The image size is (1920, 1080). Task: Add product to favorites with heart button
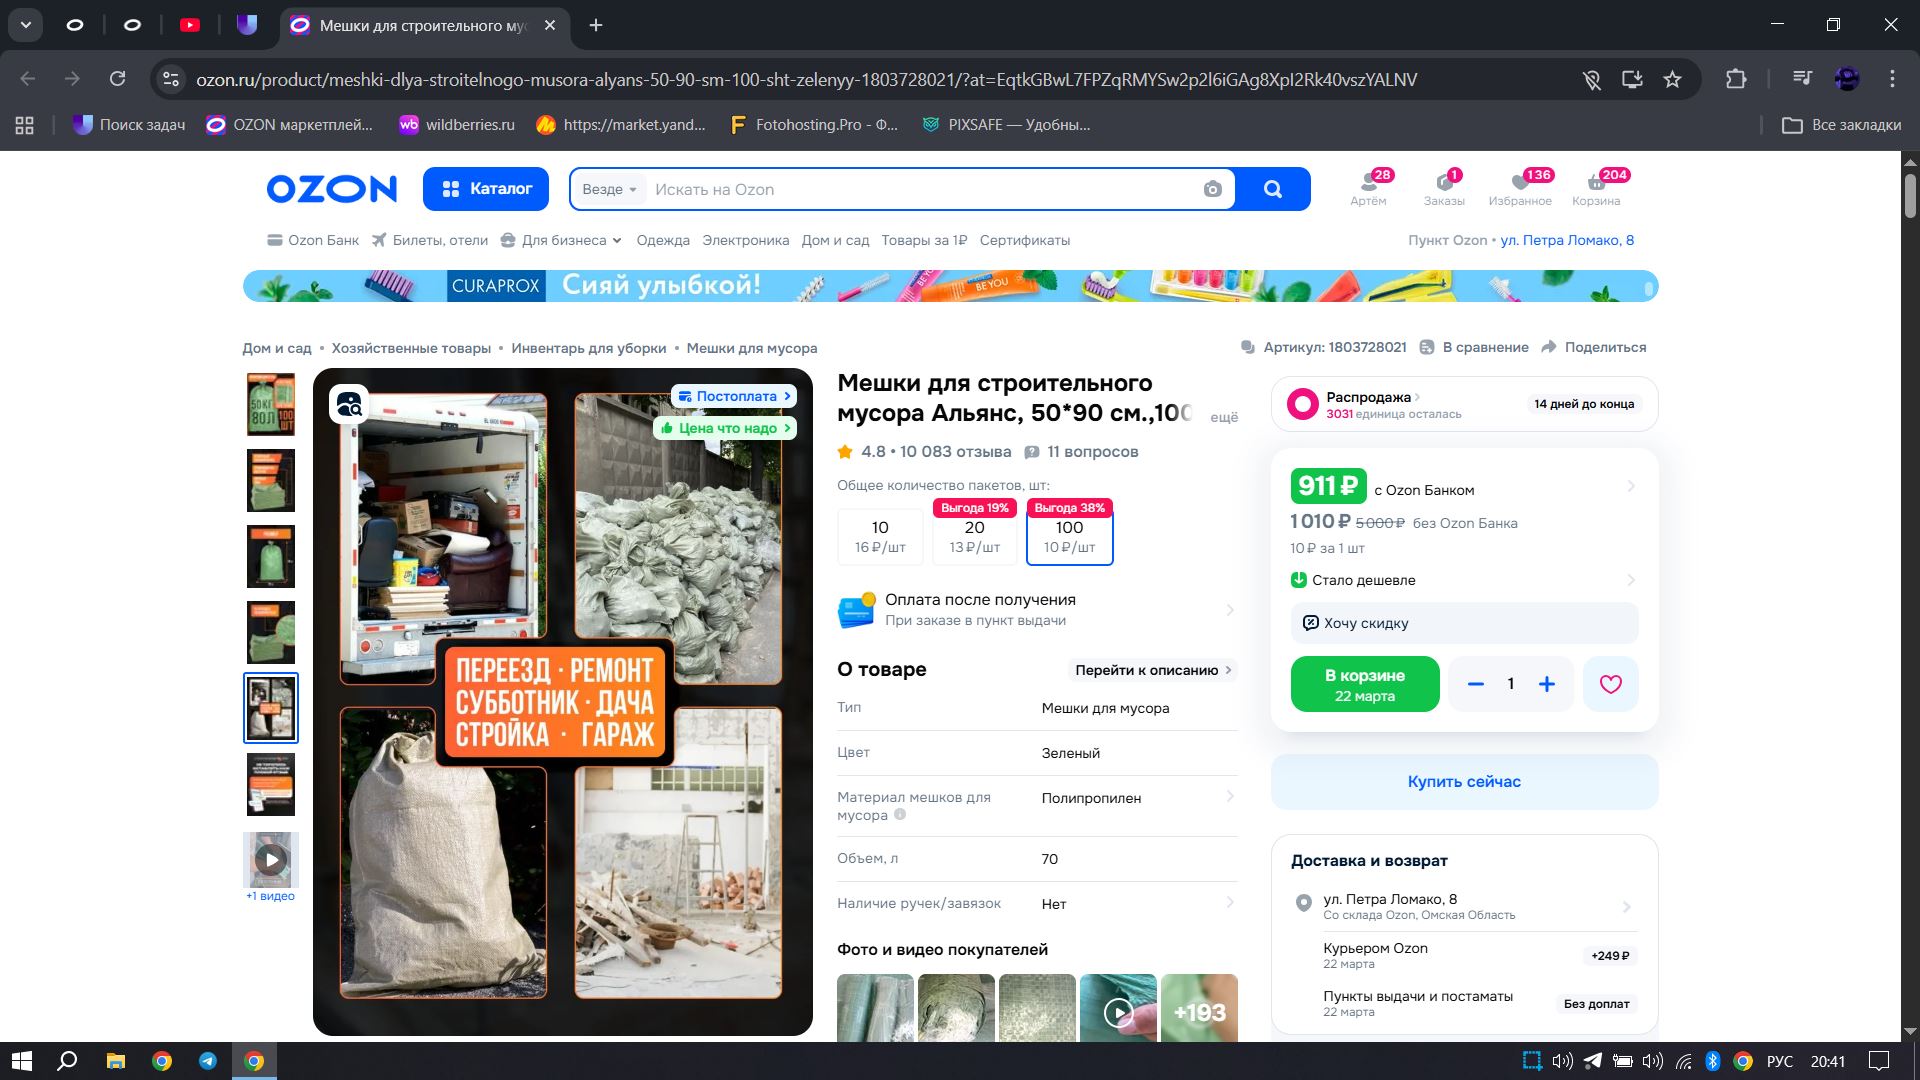(x=1610, y=684)
